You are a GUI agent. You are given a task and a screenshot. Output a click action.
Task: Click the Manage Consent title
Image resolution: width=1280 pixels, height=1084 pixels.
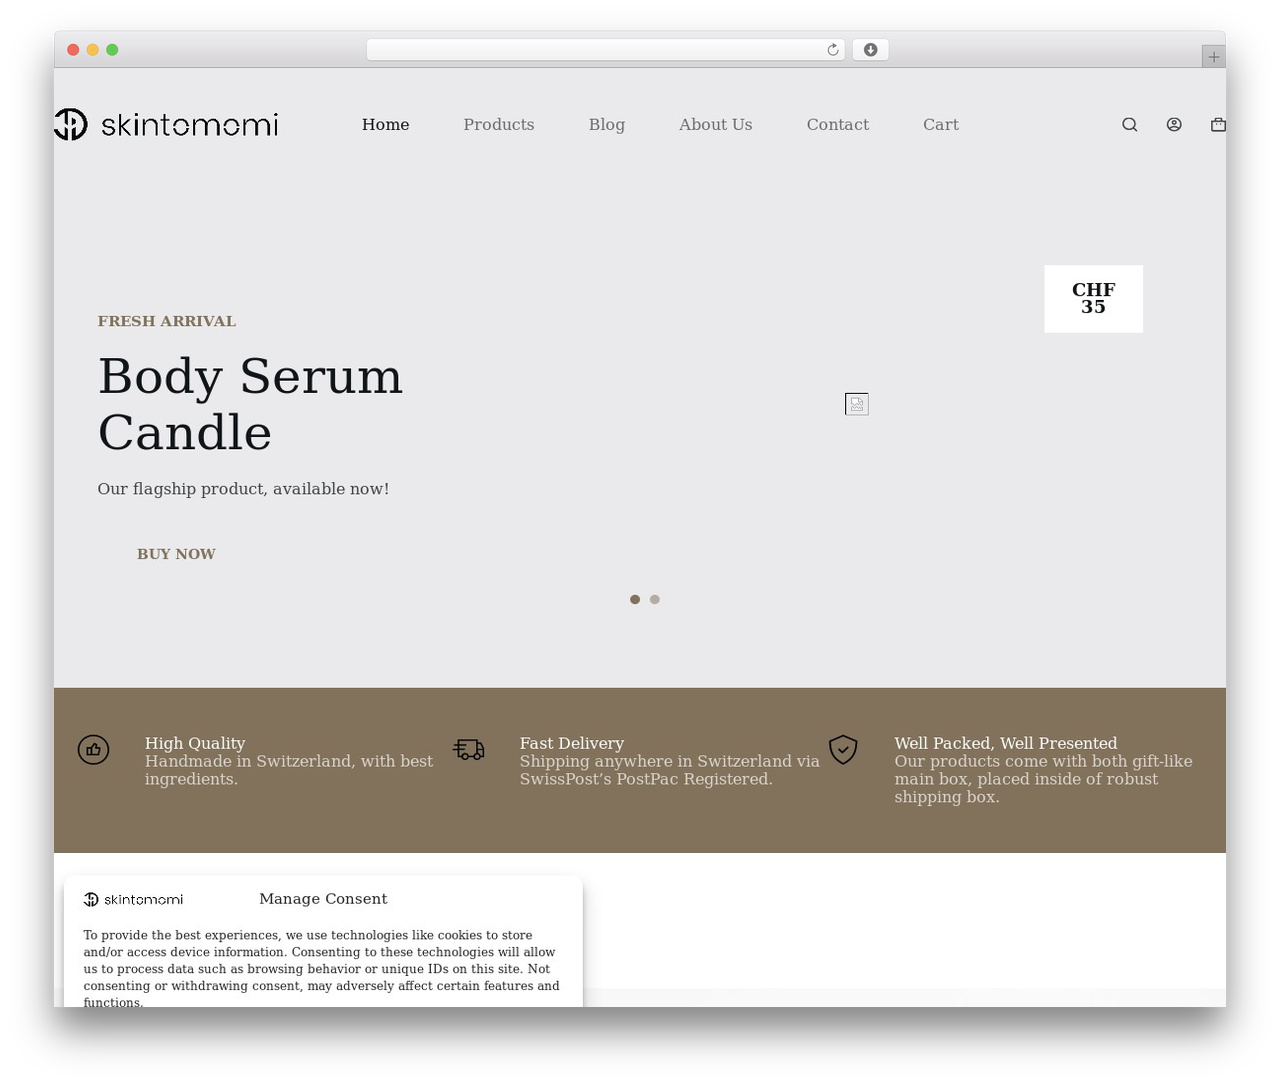tap(323, 899)
